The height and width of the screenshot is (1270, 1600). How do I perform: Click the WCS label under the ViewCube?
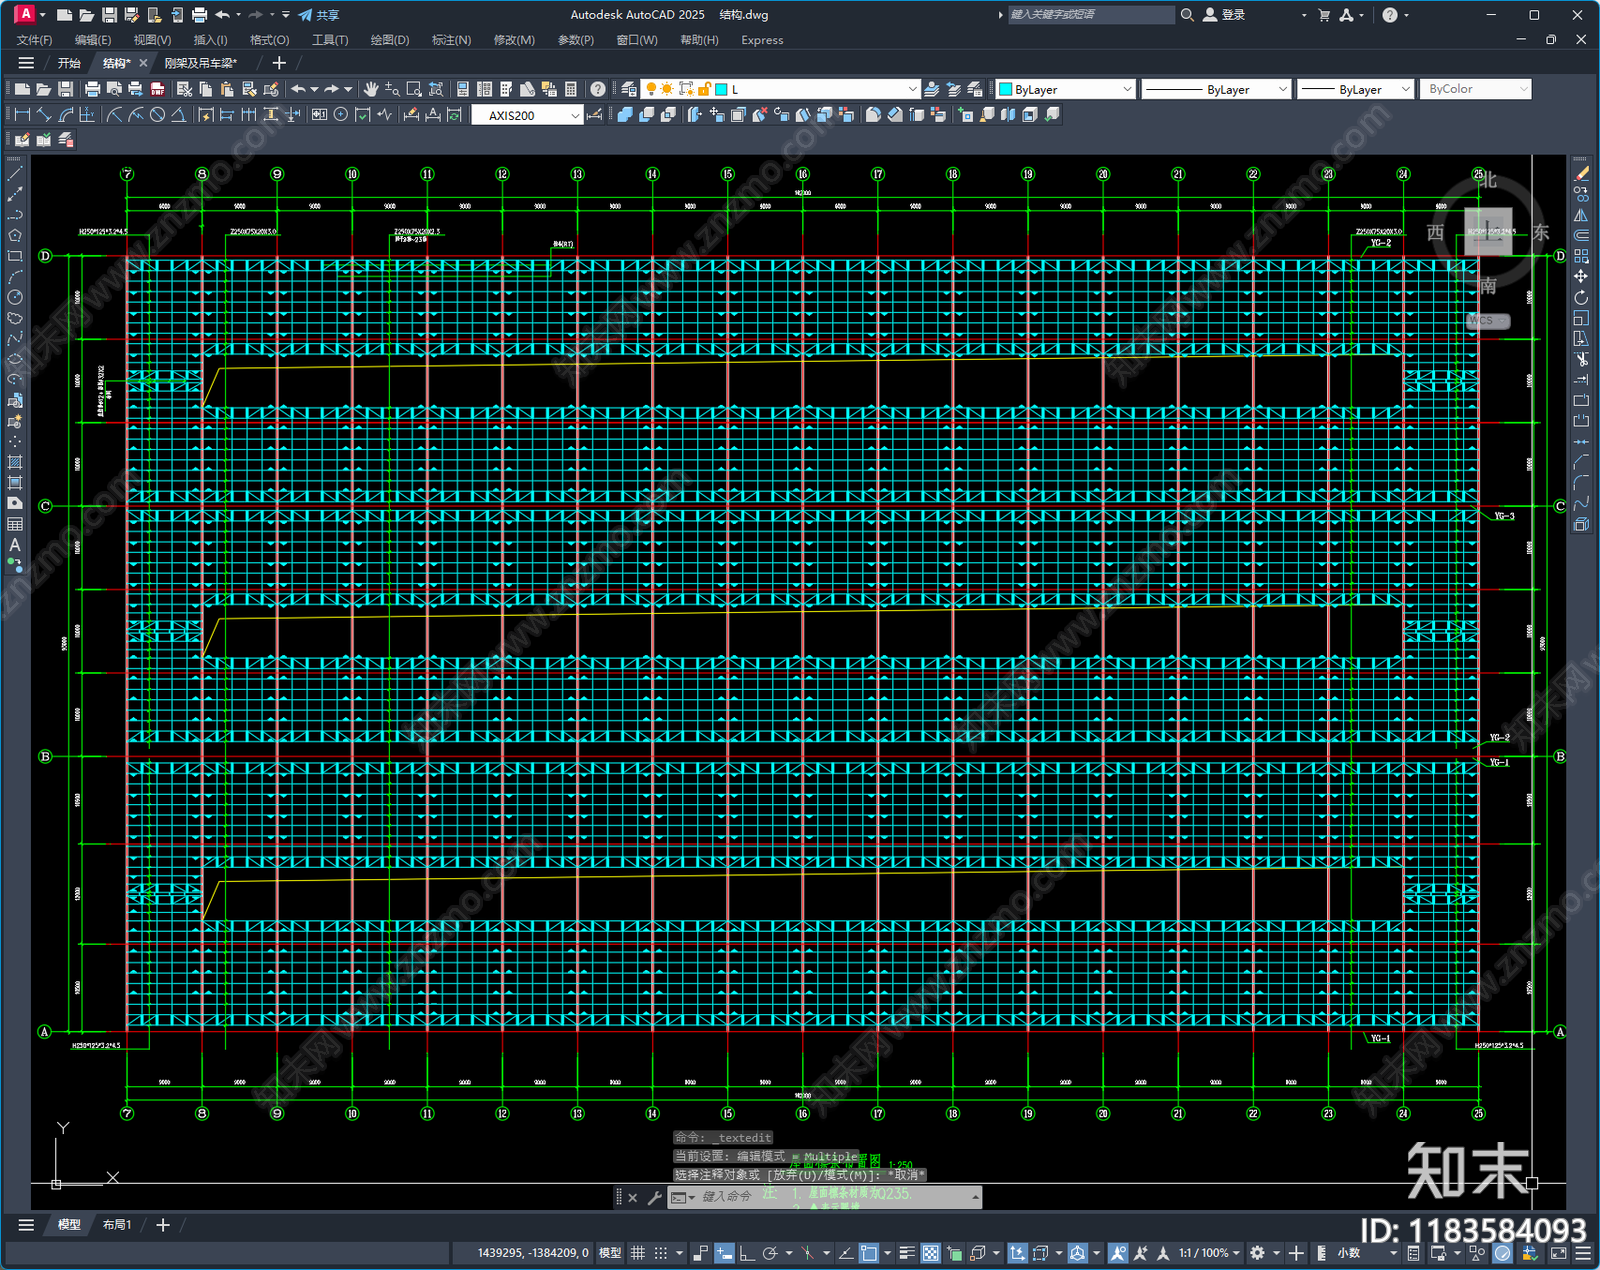click(x=1487, y=321)
